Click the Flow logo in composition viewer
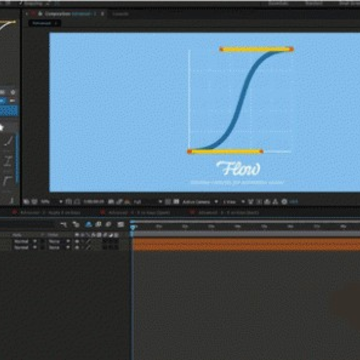 [238, 168]
